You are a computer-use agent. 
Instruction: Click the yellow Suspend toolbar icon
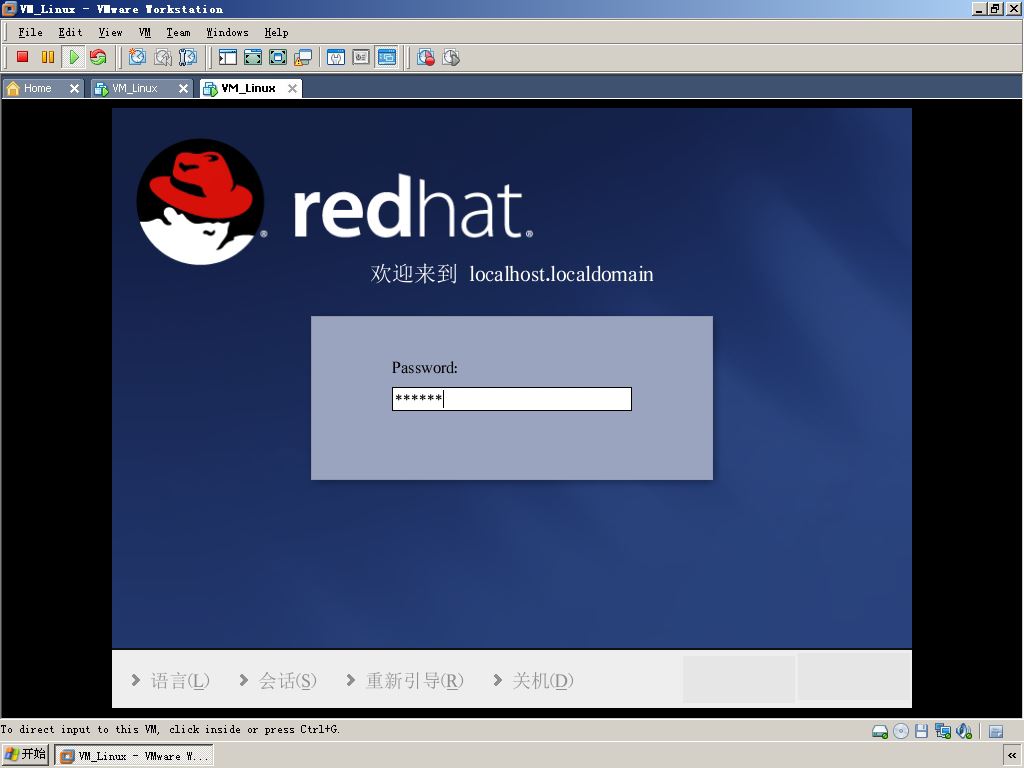[48, 57]
